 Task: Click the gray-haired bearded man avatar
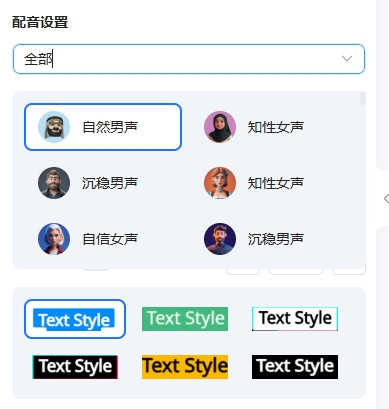click(x=54, y=183)
